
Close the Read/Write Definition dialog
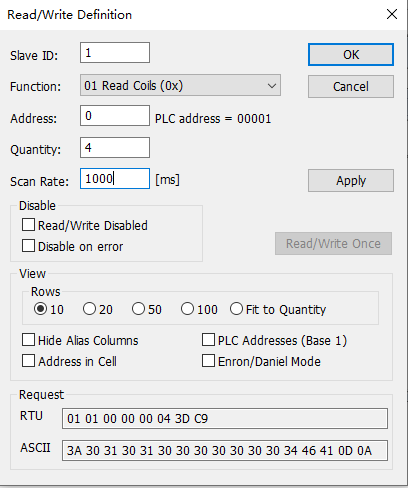392,14
